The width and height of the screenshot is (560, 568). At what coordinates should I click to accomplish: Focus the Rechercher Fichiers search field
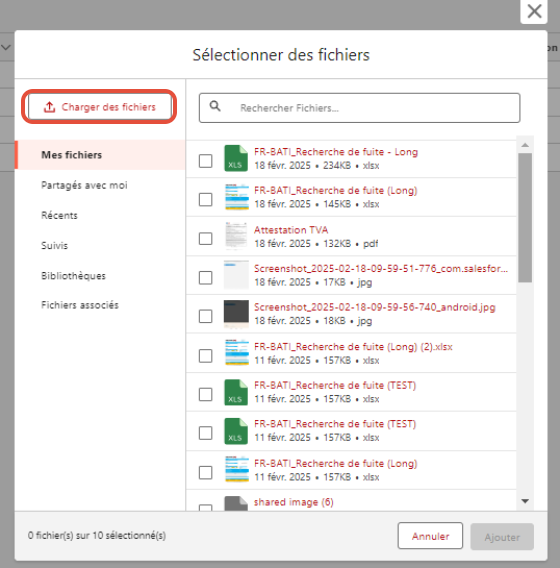[359, 108]
